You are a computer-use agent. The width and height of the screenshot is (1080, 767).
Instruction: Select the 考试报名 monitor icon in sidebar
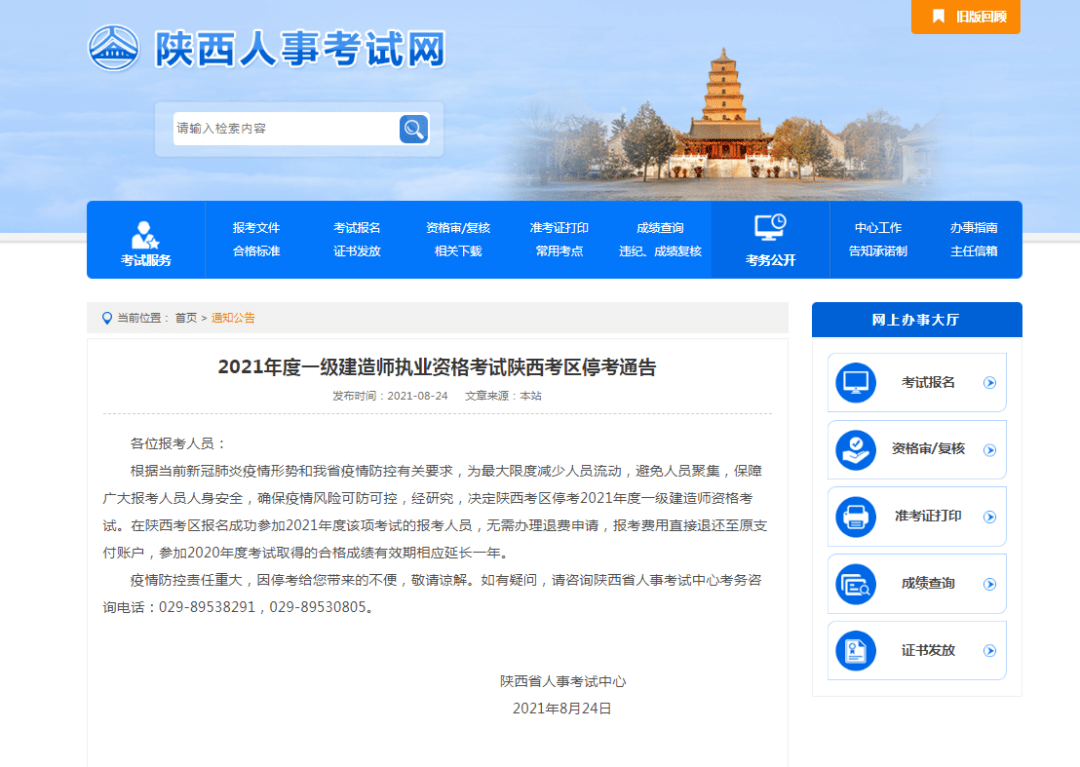856,382
